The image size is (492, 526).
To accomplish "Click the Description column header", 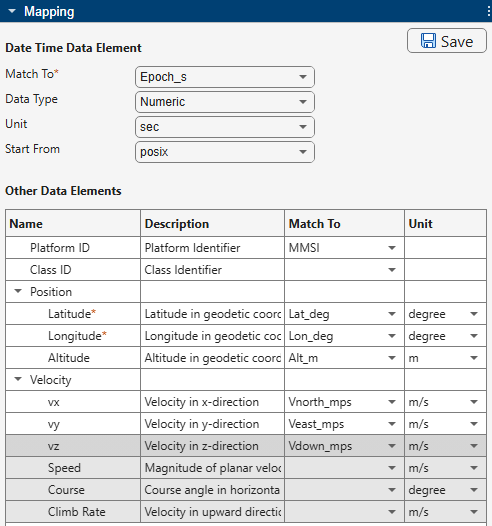I will [x=177, y=224].
